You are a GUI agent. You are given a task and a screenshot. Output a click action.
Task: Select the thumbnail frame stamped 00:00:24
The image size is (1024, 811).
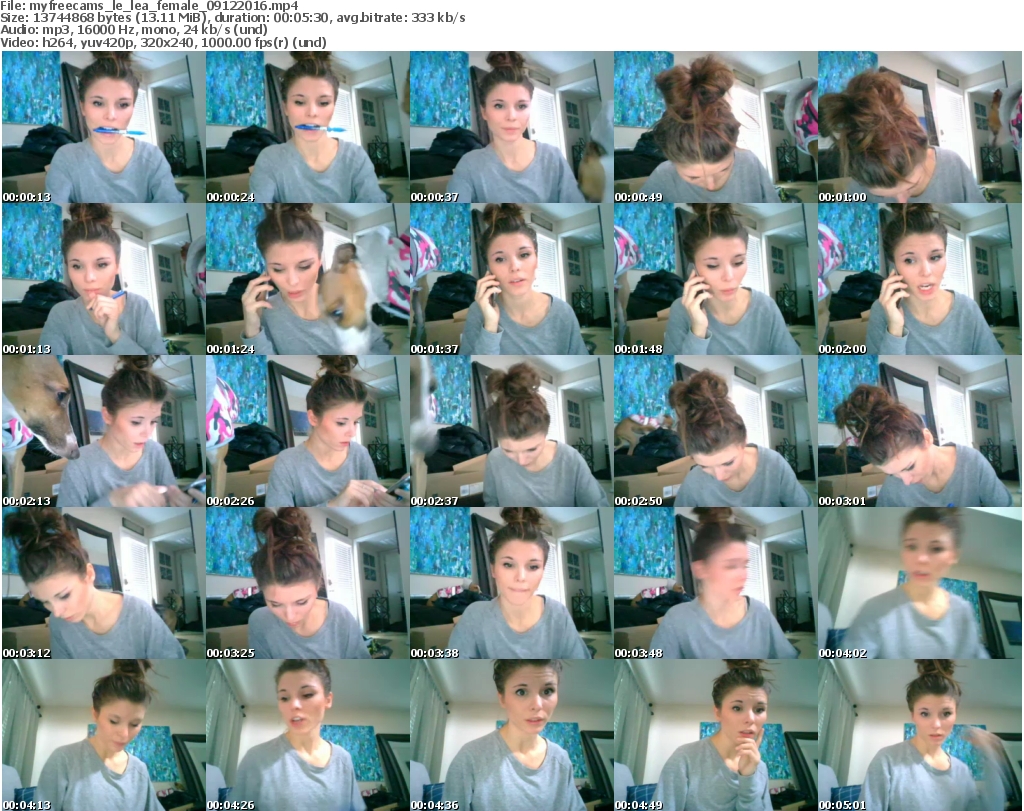coord(308,127)
